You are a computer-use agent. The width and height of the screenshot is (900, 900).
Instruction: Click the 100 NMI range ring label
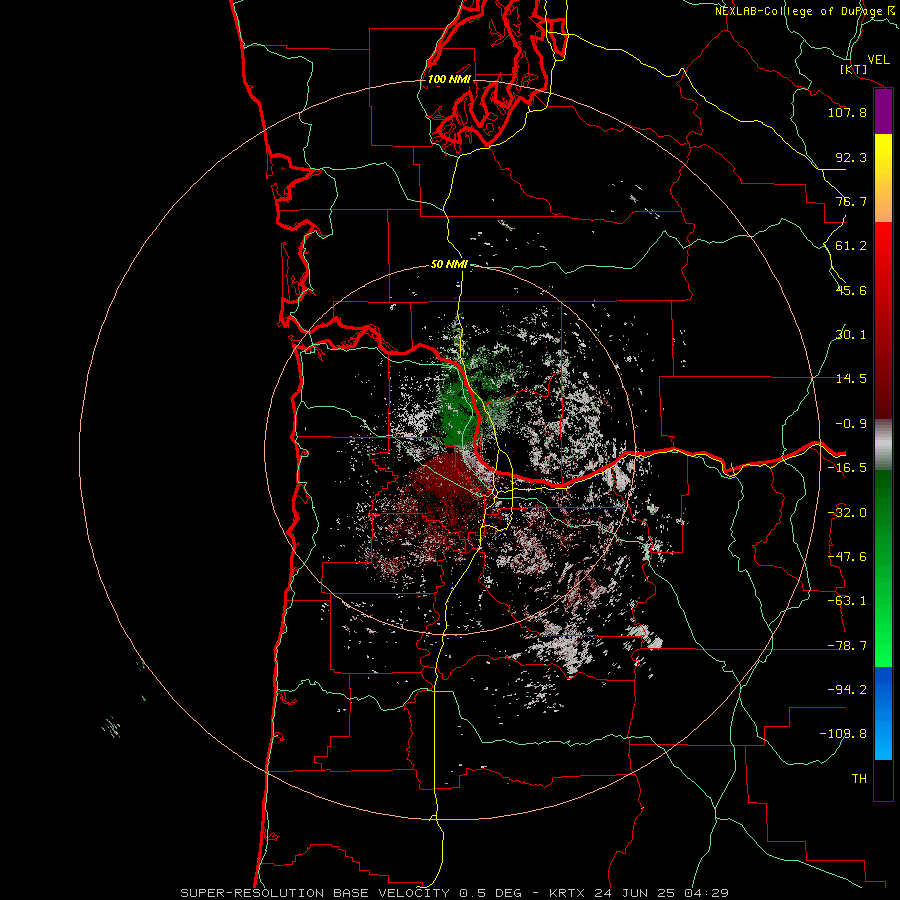tap(449, 79)
